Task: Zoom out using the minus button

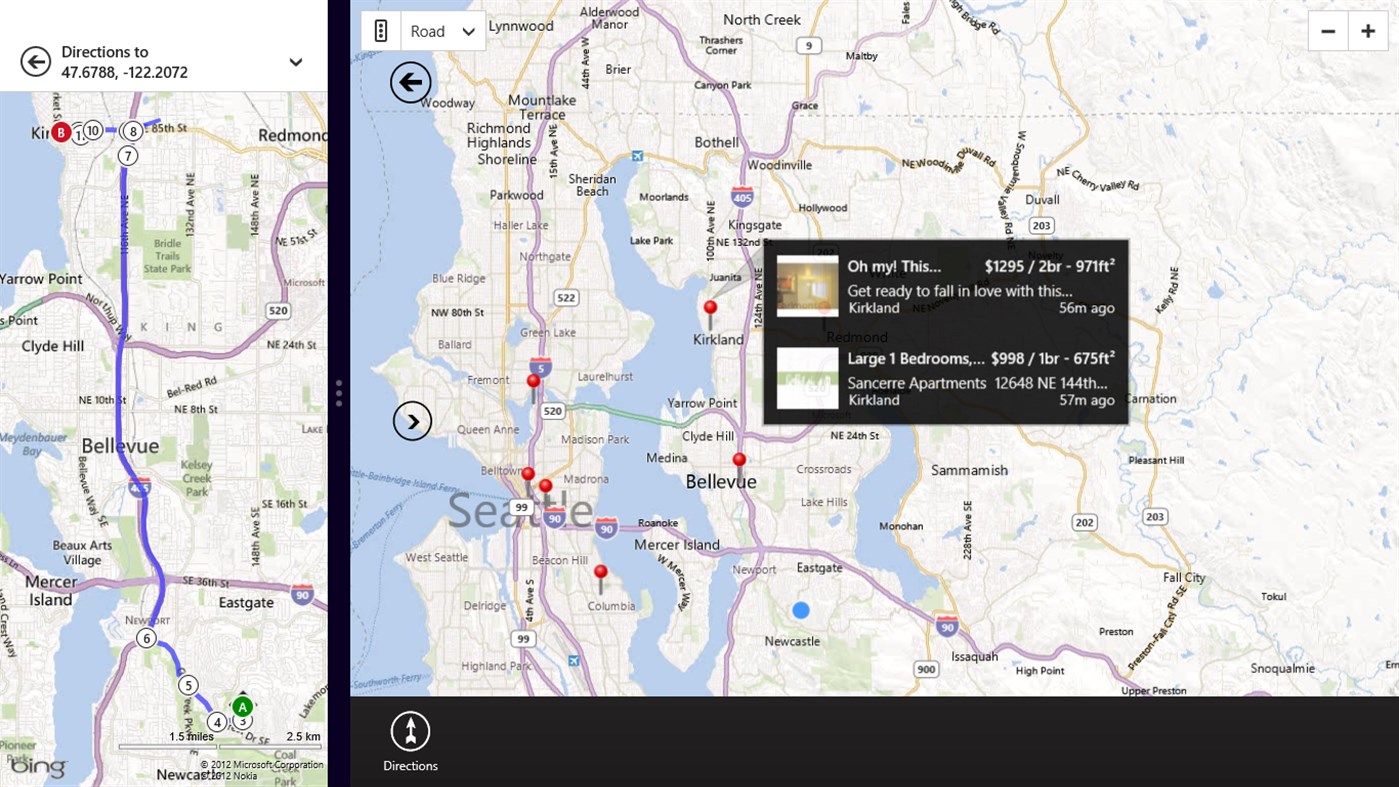Action: tap(1327, 30)
